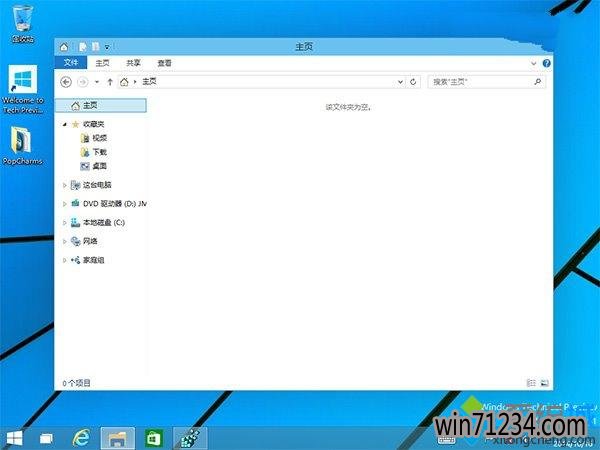Open the 下载 favorites folder
Screen dimensions: 600x450
(99, 152)
